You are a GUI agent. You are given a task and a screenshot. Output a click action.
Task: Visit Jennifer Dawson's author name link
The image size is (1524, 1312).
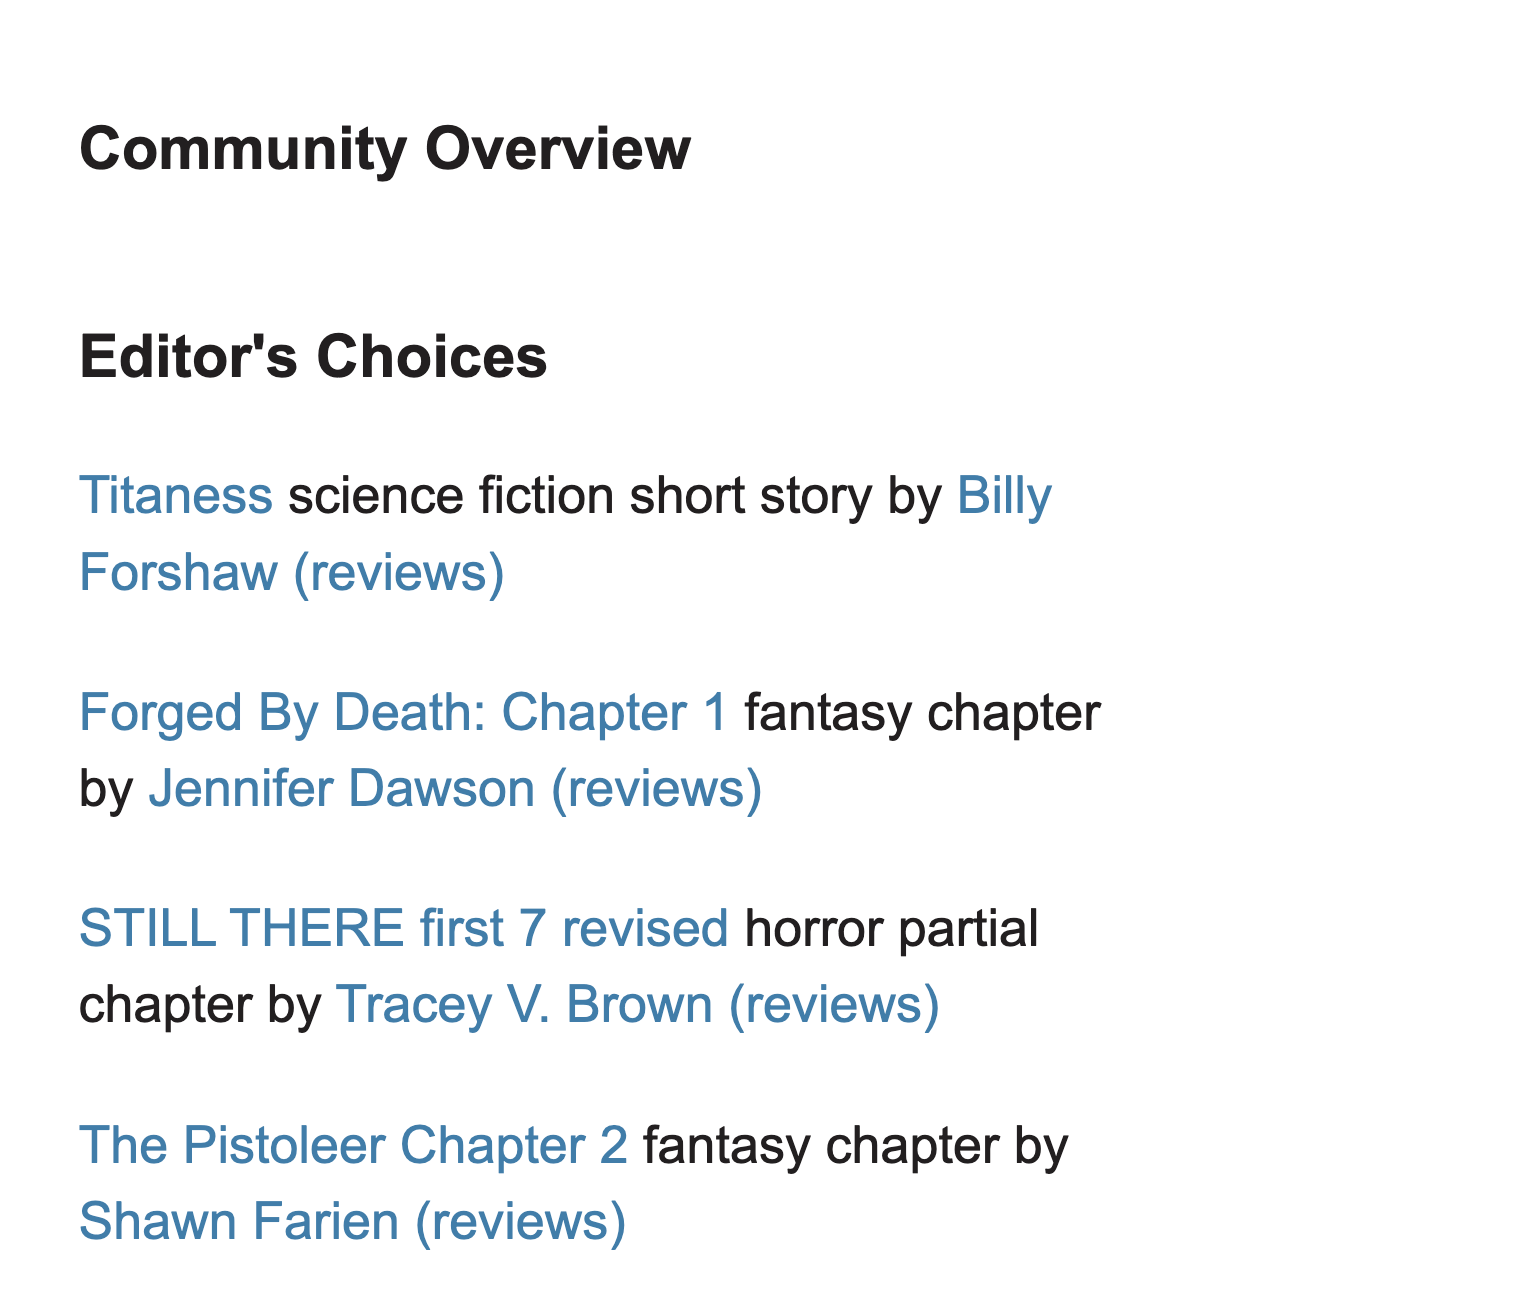pos(342,789)
